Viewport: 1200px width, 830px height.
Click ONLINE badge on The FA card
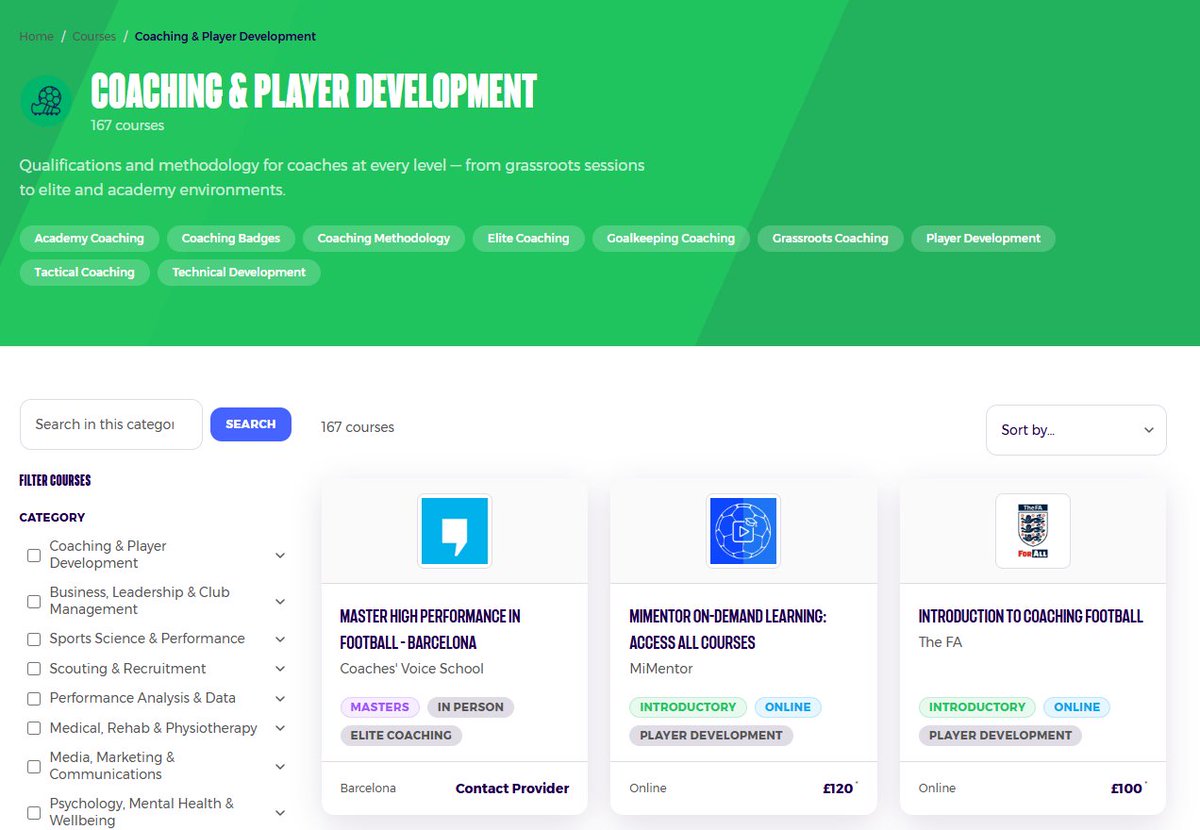(1077, 707)
